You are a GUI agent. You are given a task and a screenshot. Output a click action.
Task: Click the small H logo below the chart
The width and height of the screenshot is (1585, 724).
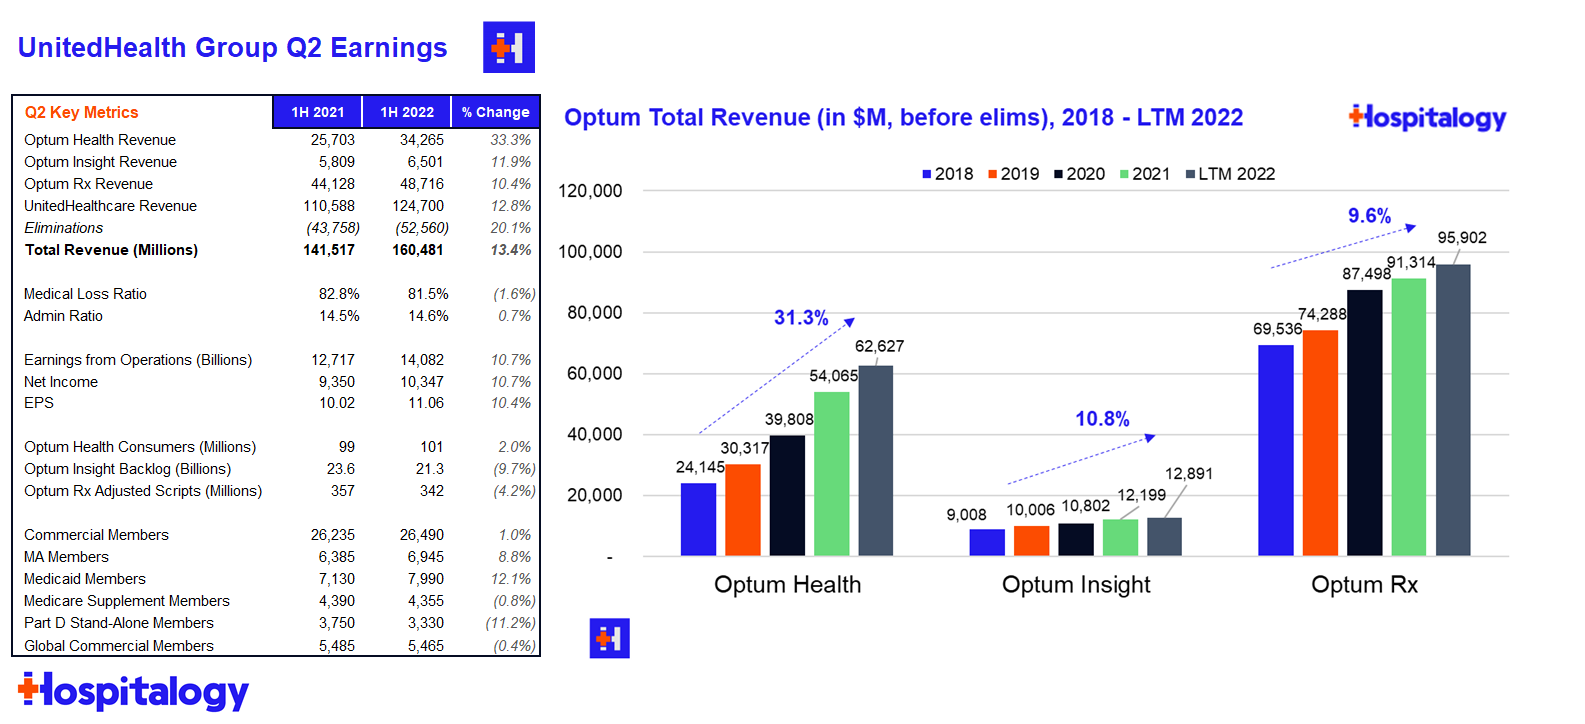pyautogui.click(x=609, y=638)
